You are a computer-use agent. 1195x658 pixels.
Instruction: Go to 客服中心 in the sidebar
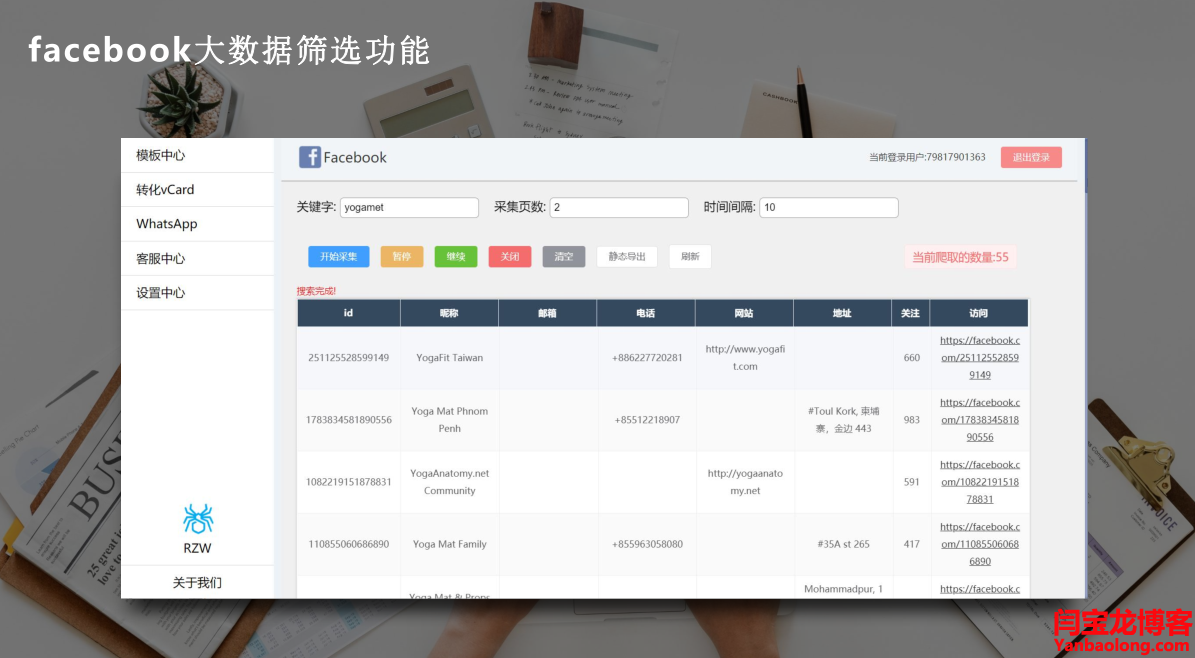(x=161, y=258)
